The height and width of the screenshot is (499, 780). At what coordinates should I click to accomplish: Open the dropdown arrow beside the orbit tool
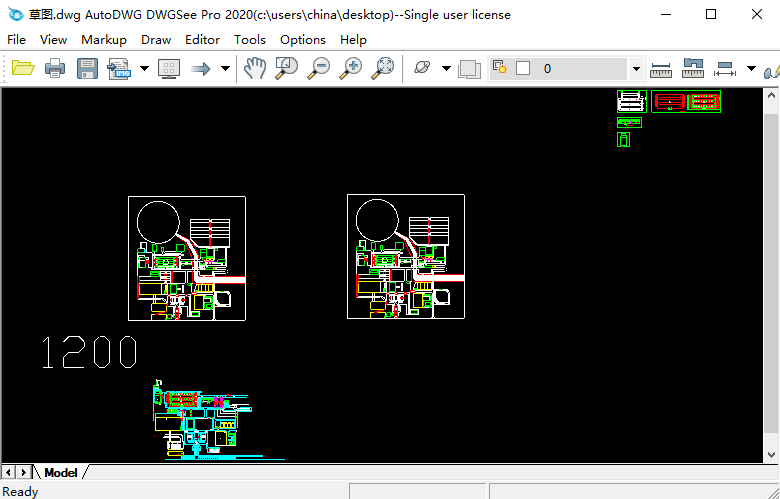pyautogui.click(x=446, y=69)
